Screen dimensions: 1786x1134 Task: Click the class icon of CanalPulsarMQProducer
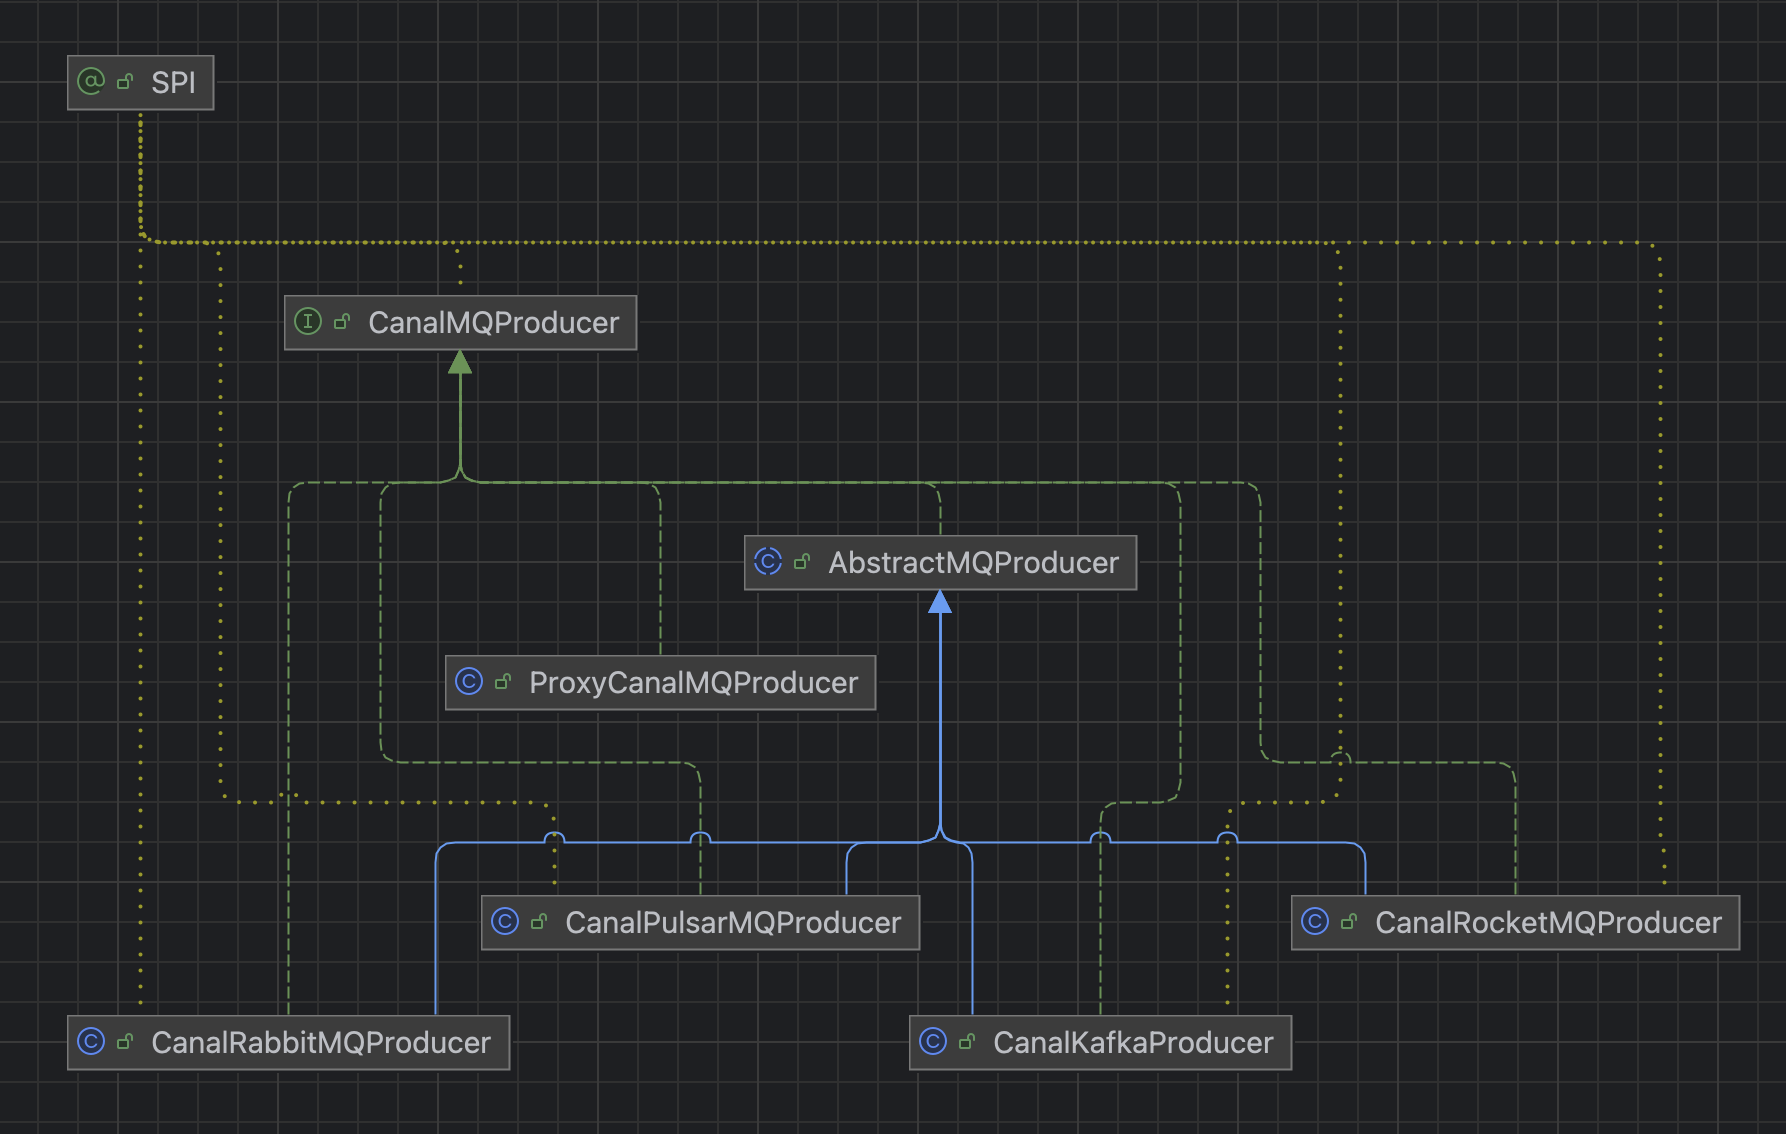505,921
